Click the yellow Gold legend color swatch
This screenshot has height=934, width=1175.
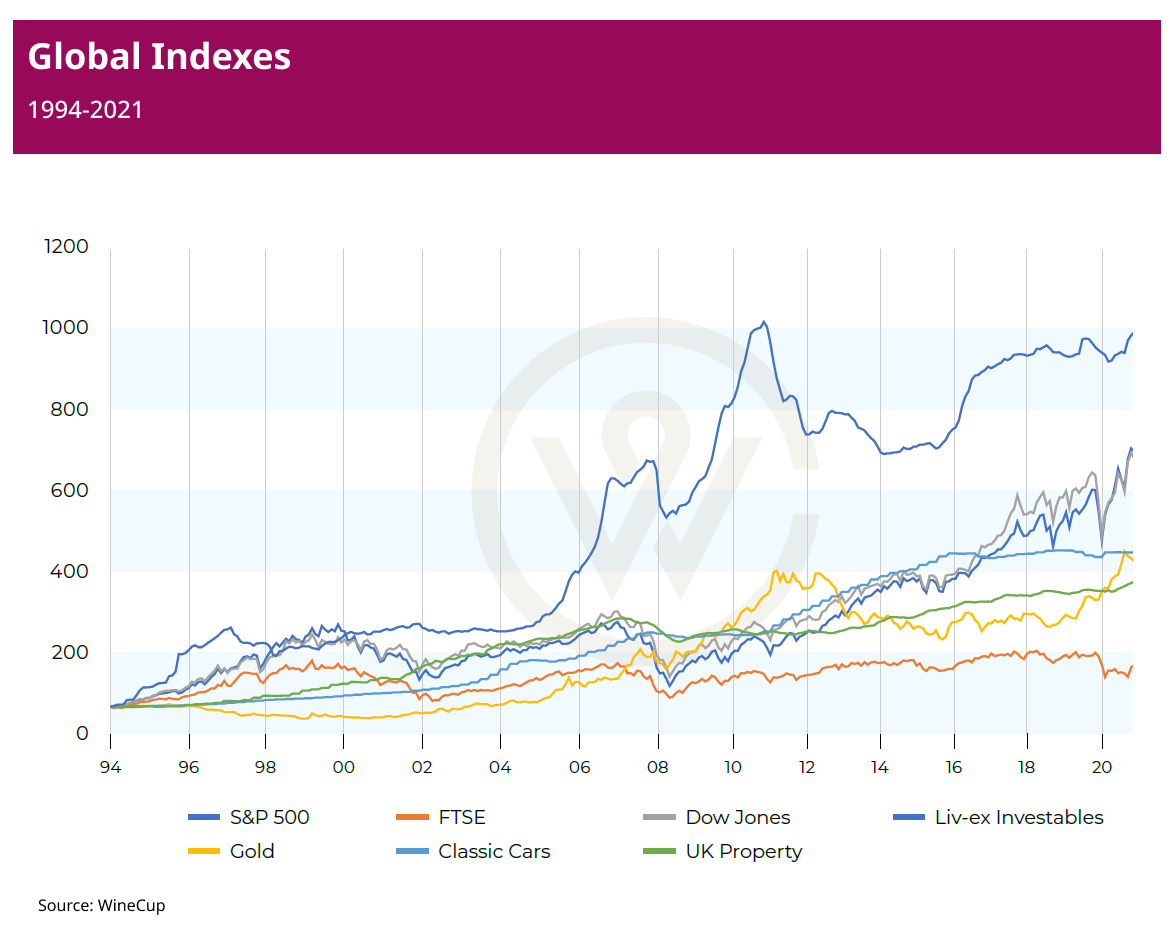[203, 852]
